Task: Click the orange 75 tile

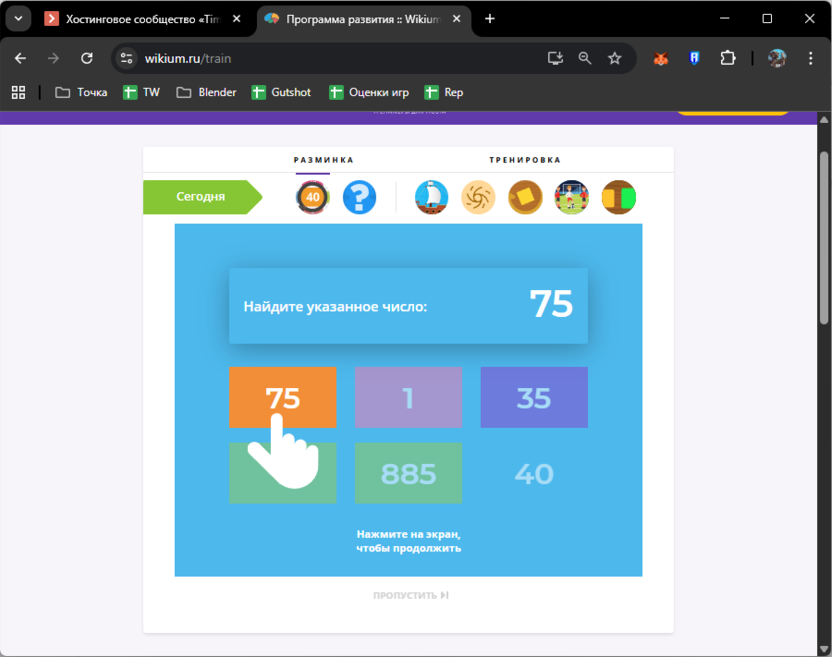Action: 283,397
